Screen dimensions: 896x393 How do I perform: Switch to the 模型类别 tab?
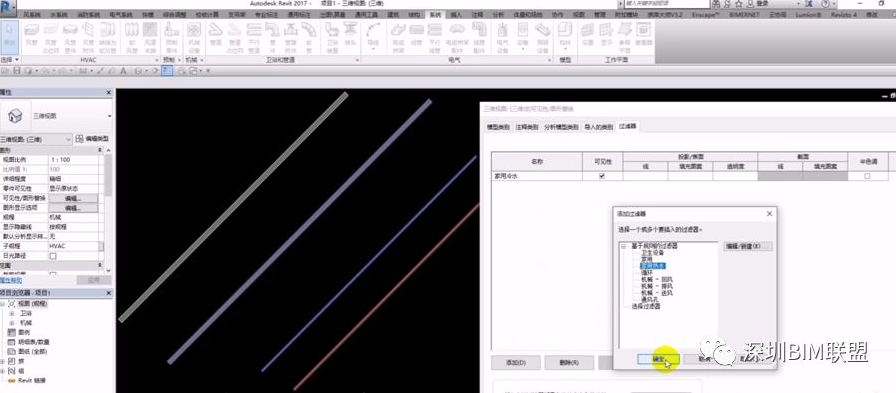click(498, 127)
